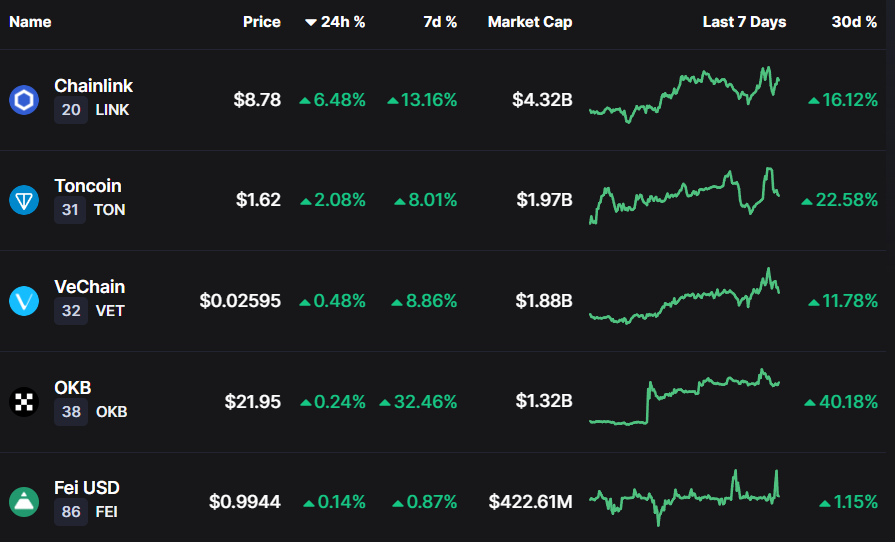Click the VeChain coin logo icon
This screenshot has height=542, width=895.
pyautogui.click(x=24, y=301)
